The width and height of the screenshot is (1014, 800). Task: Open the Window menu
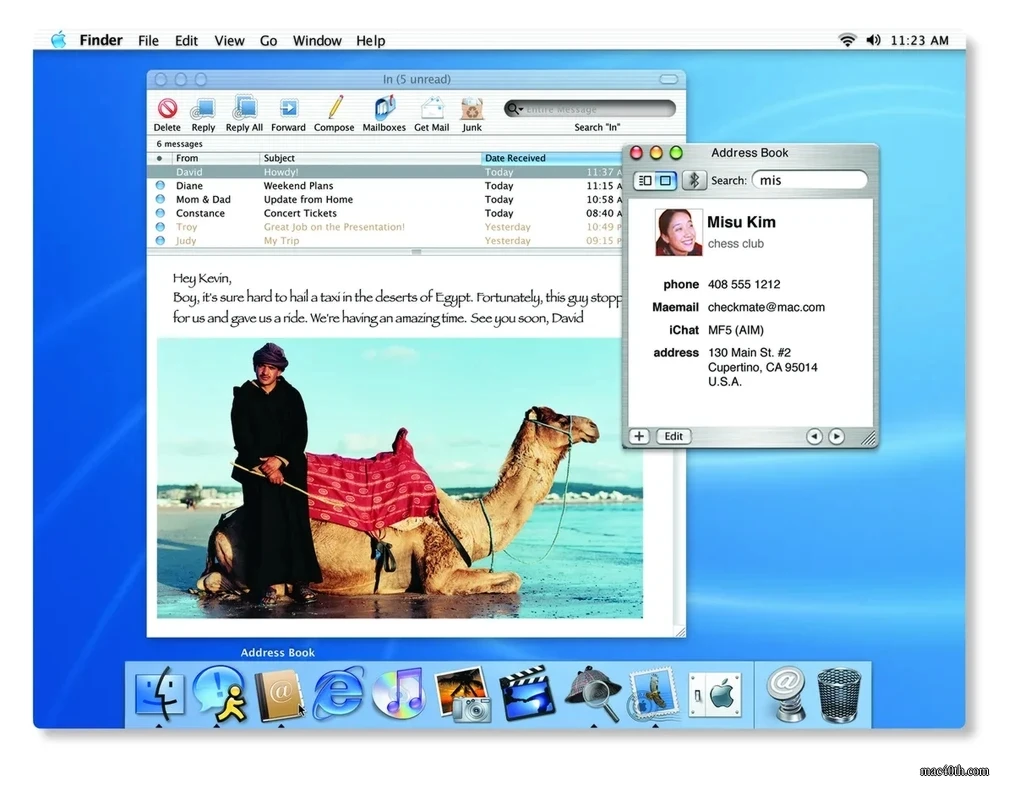(317, 40)
